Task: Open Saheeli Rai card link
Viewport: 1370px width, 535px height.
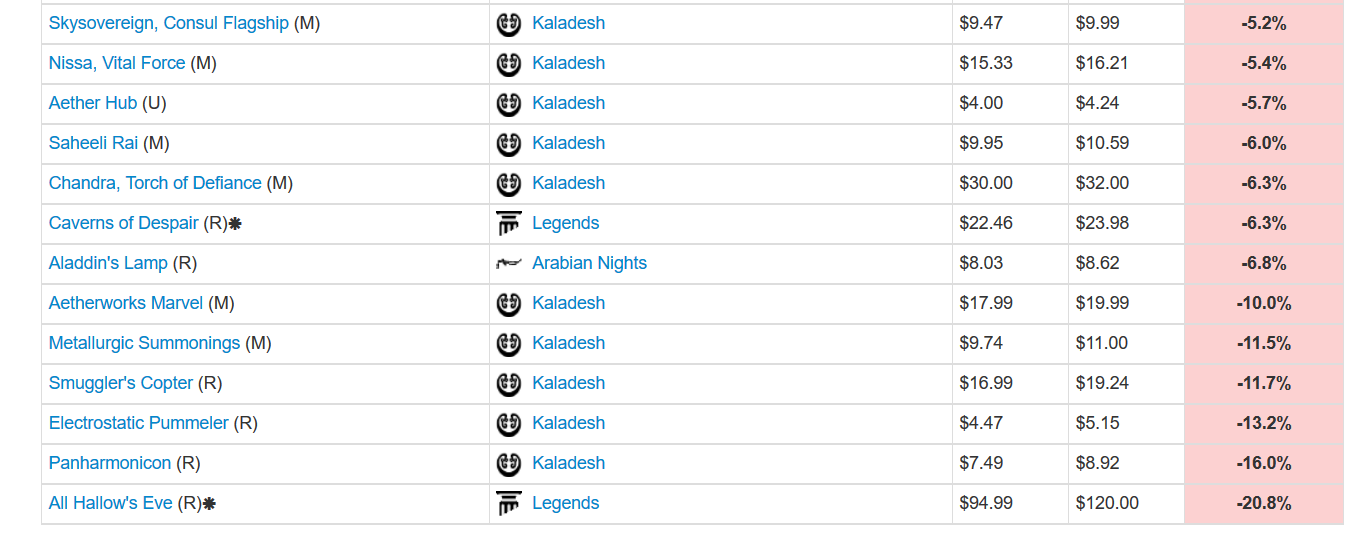Action: (x=93, y=143)
